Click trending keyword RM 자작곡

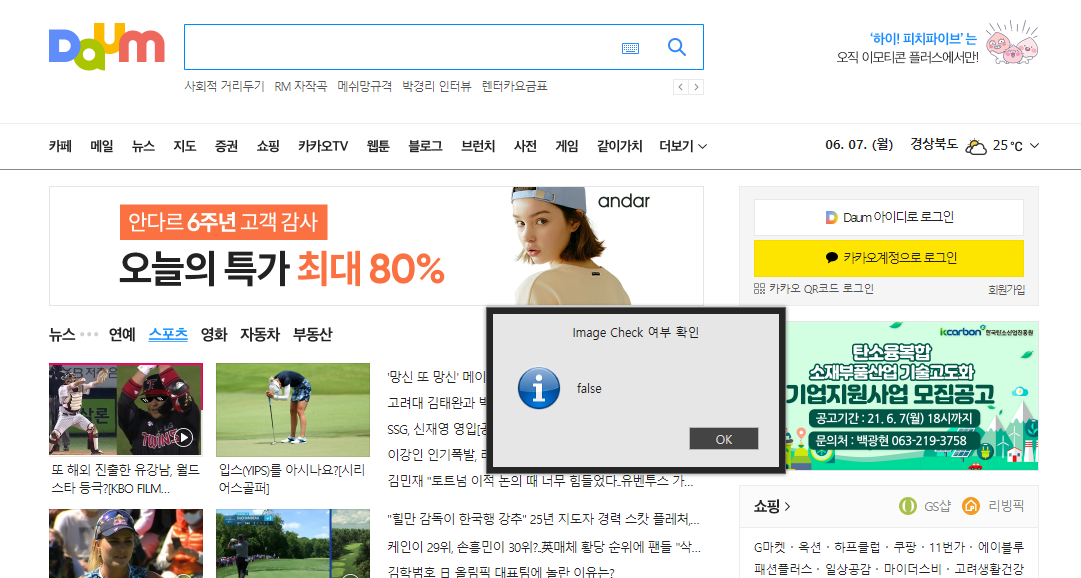coord(301,86)
